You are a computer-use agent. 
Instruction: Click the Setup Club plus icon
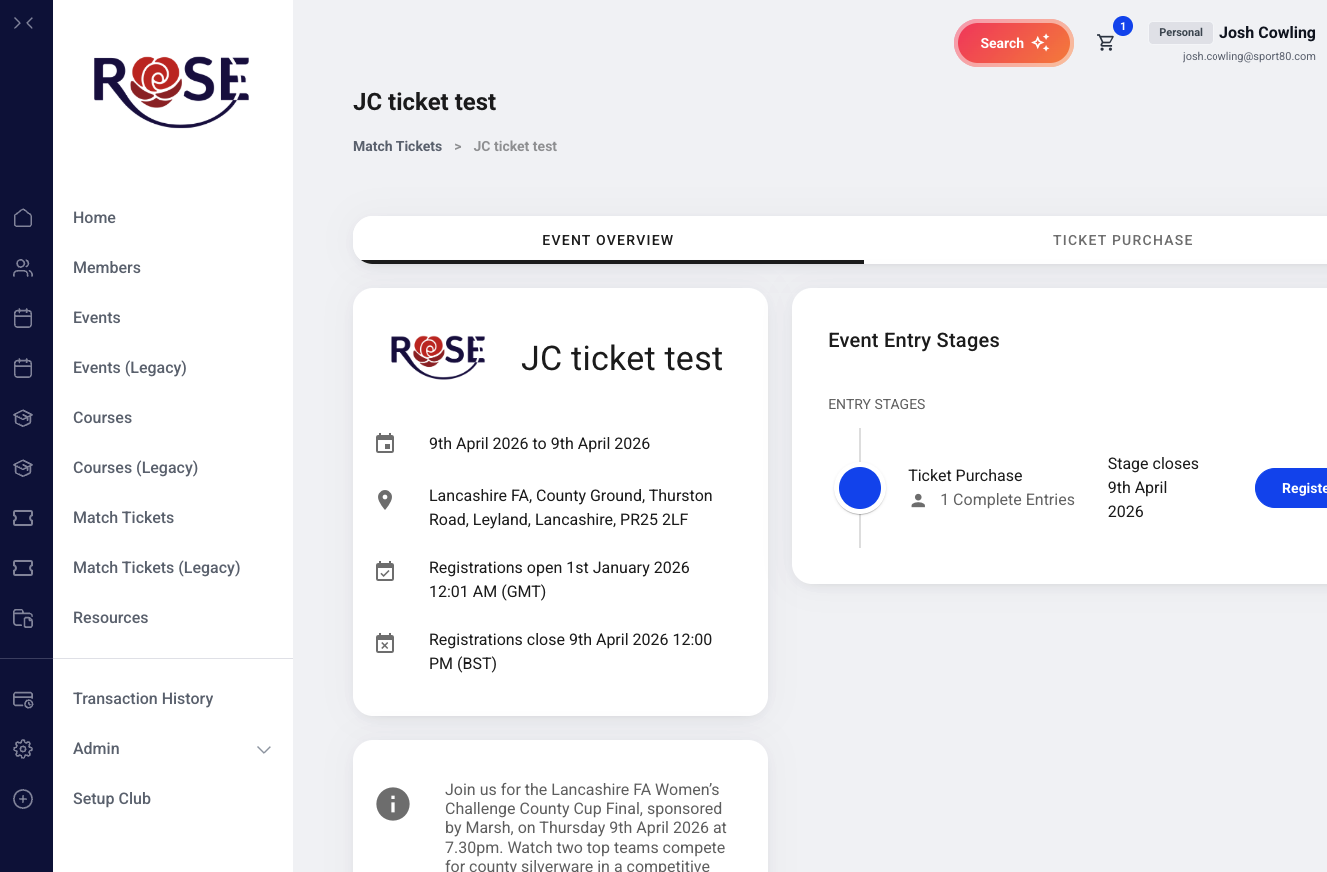coord(23,799)
